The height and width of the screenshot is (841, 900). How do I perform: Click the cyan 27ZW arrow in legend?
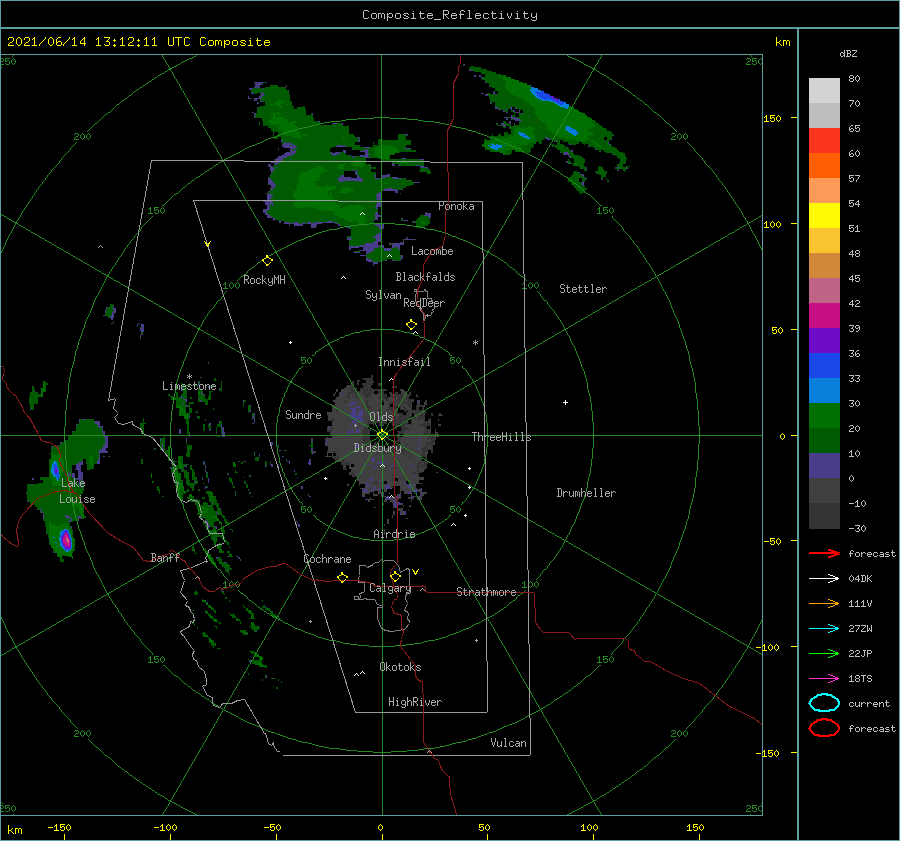(x=824, y=629)
